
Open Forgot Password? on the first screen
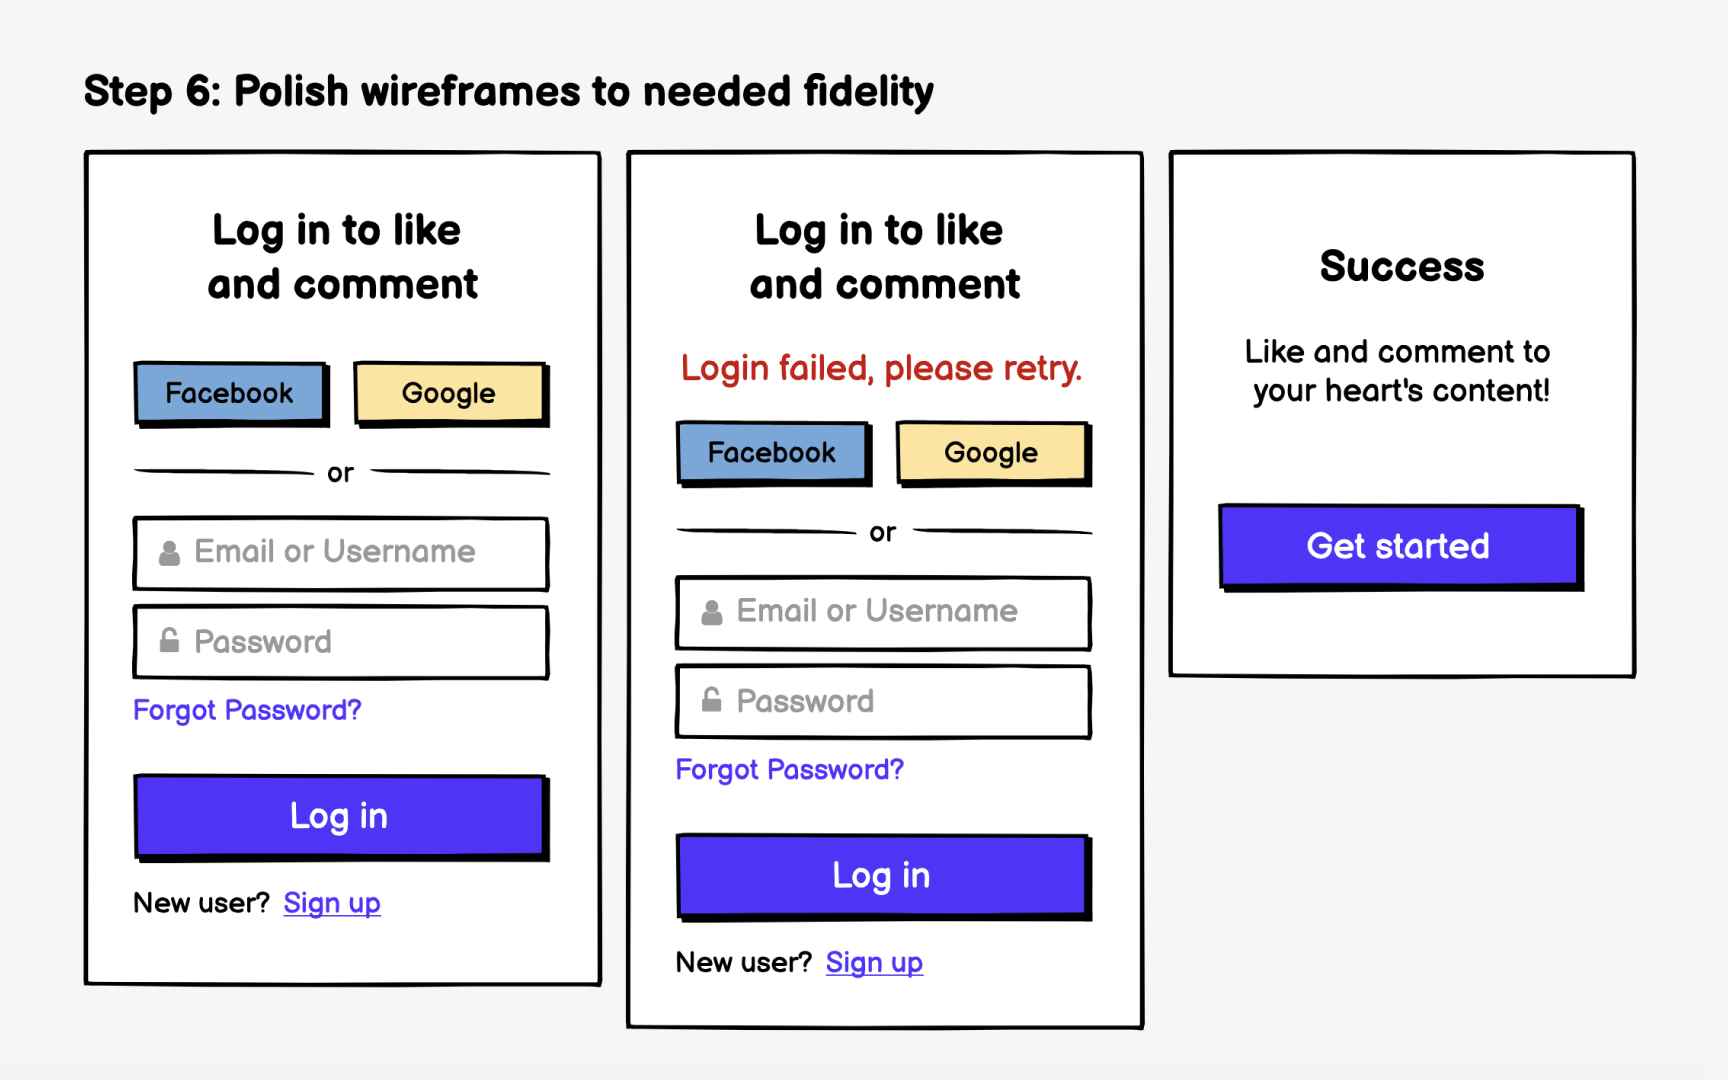[246, 710]
